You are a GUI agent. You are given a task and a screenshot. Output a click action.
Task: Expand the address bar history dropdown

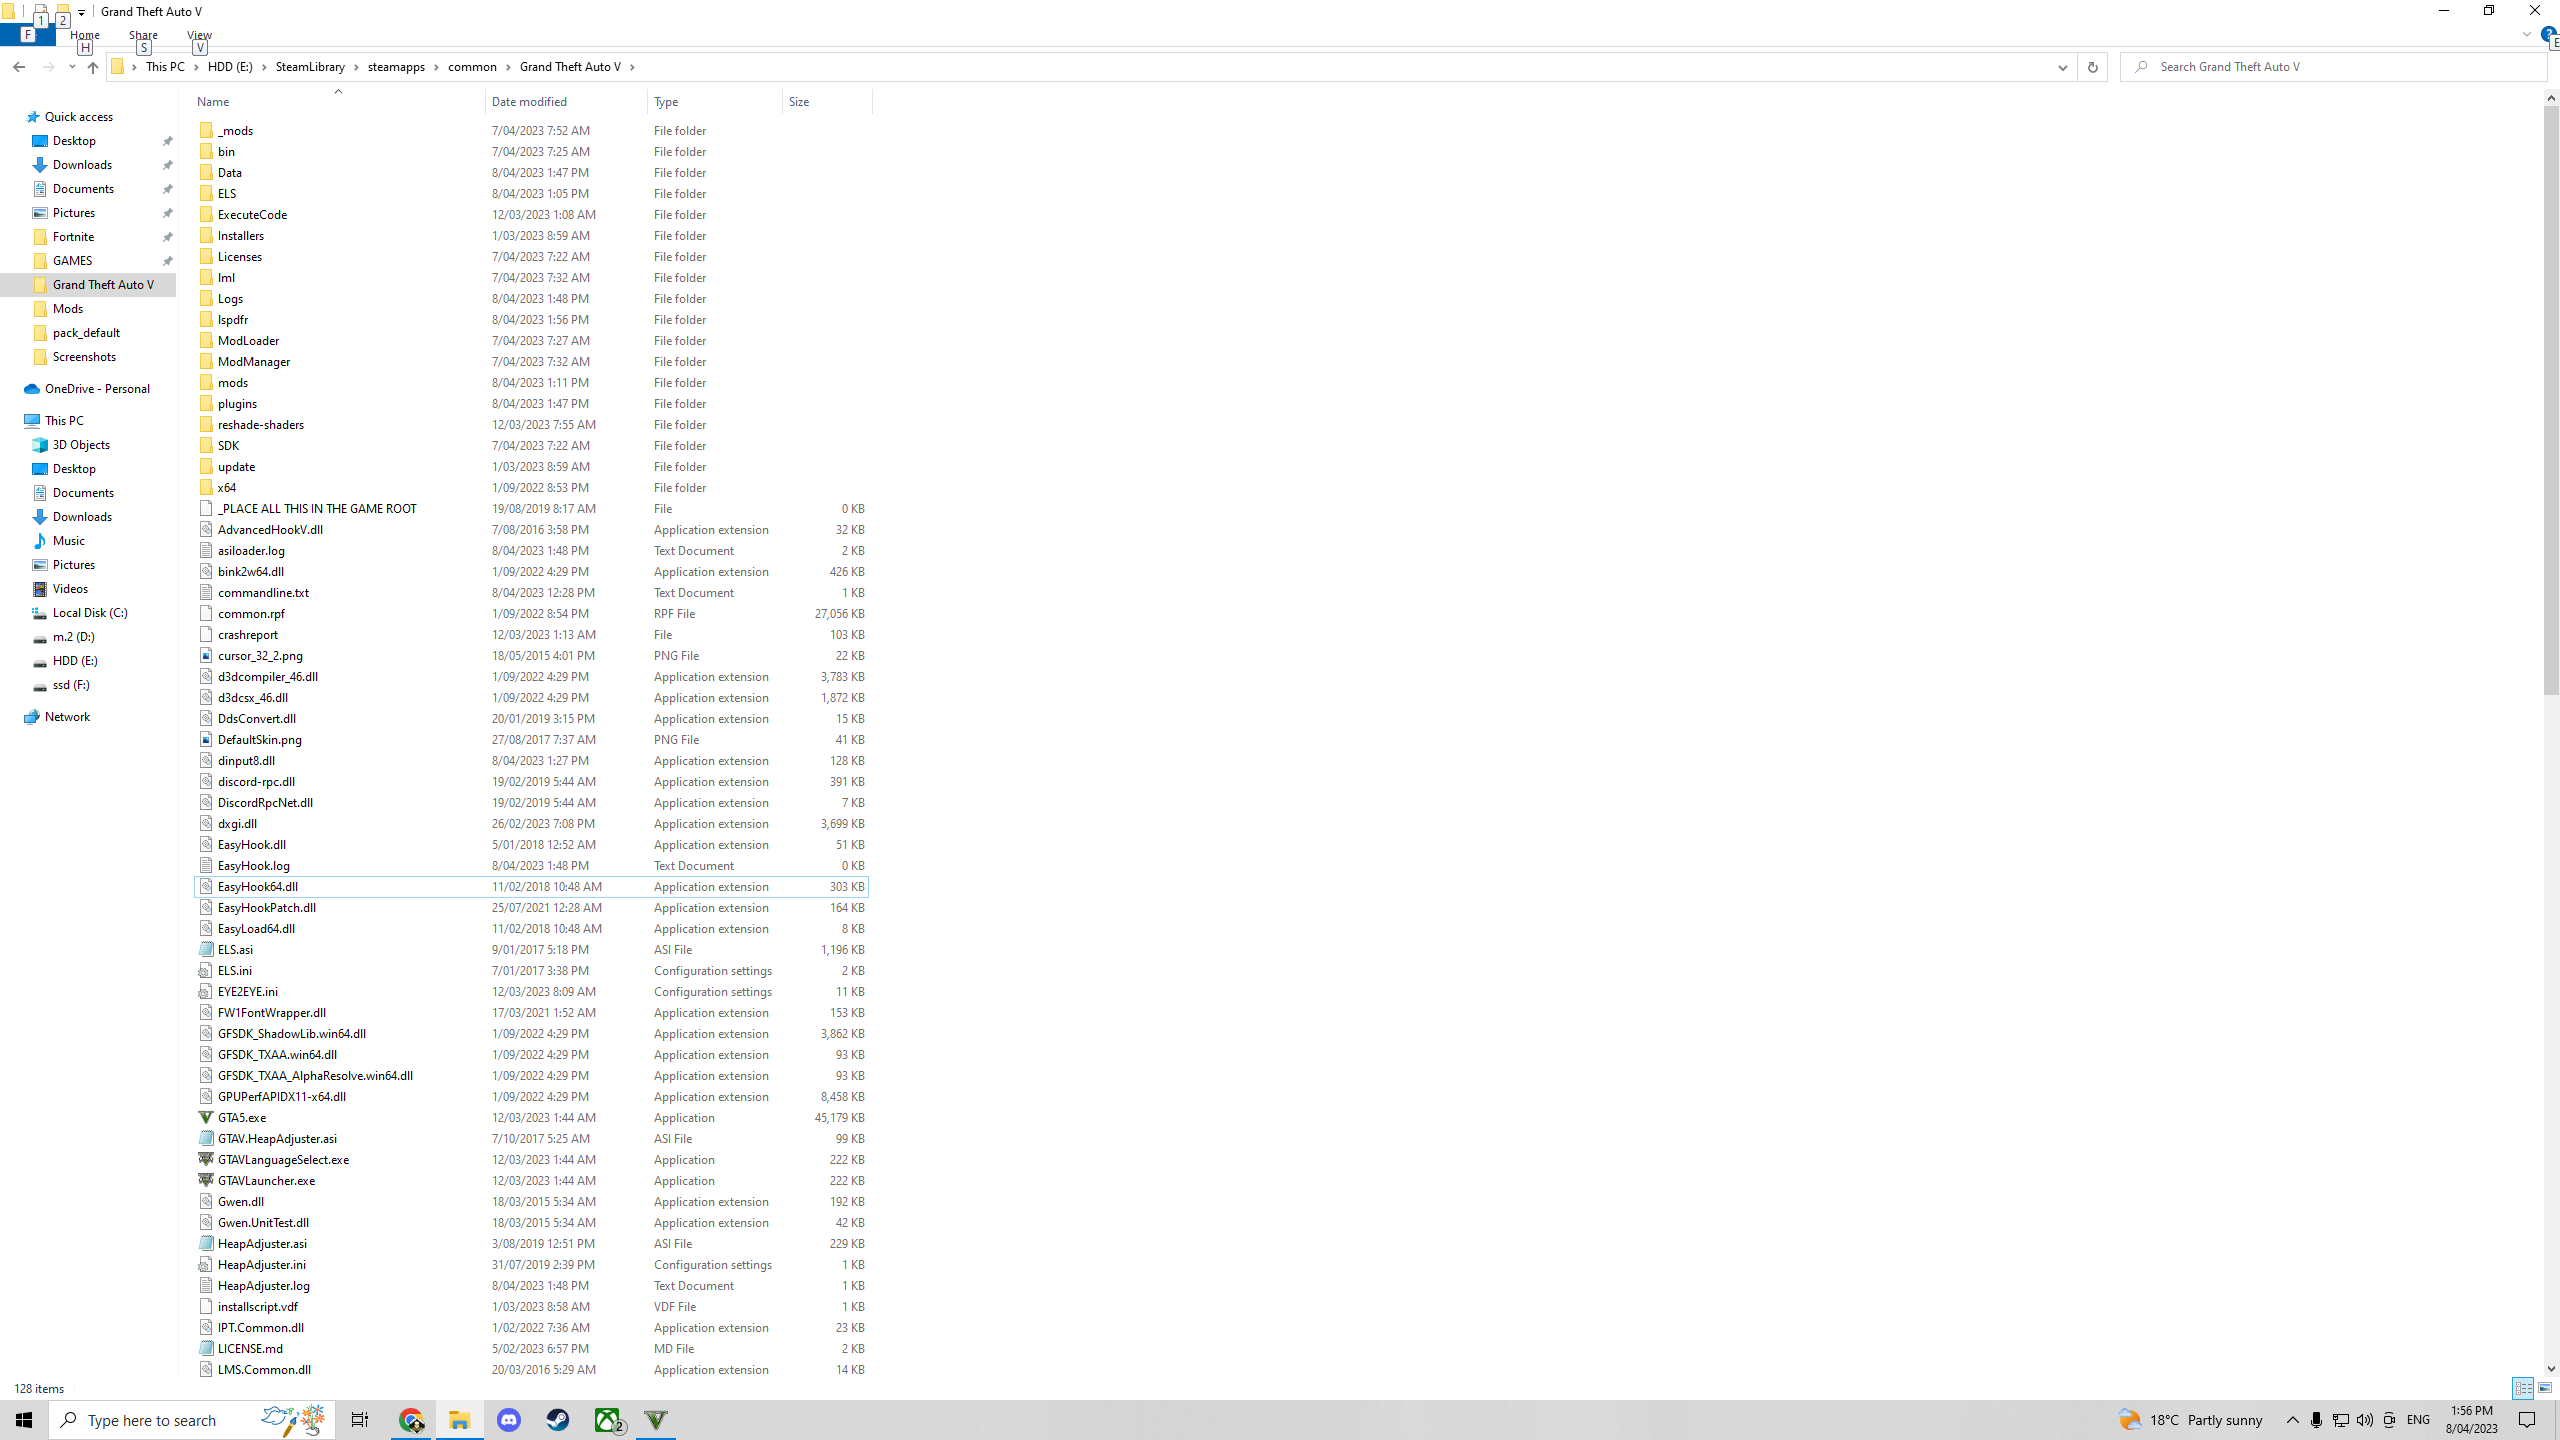tap(2062, 67)
